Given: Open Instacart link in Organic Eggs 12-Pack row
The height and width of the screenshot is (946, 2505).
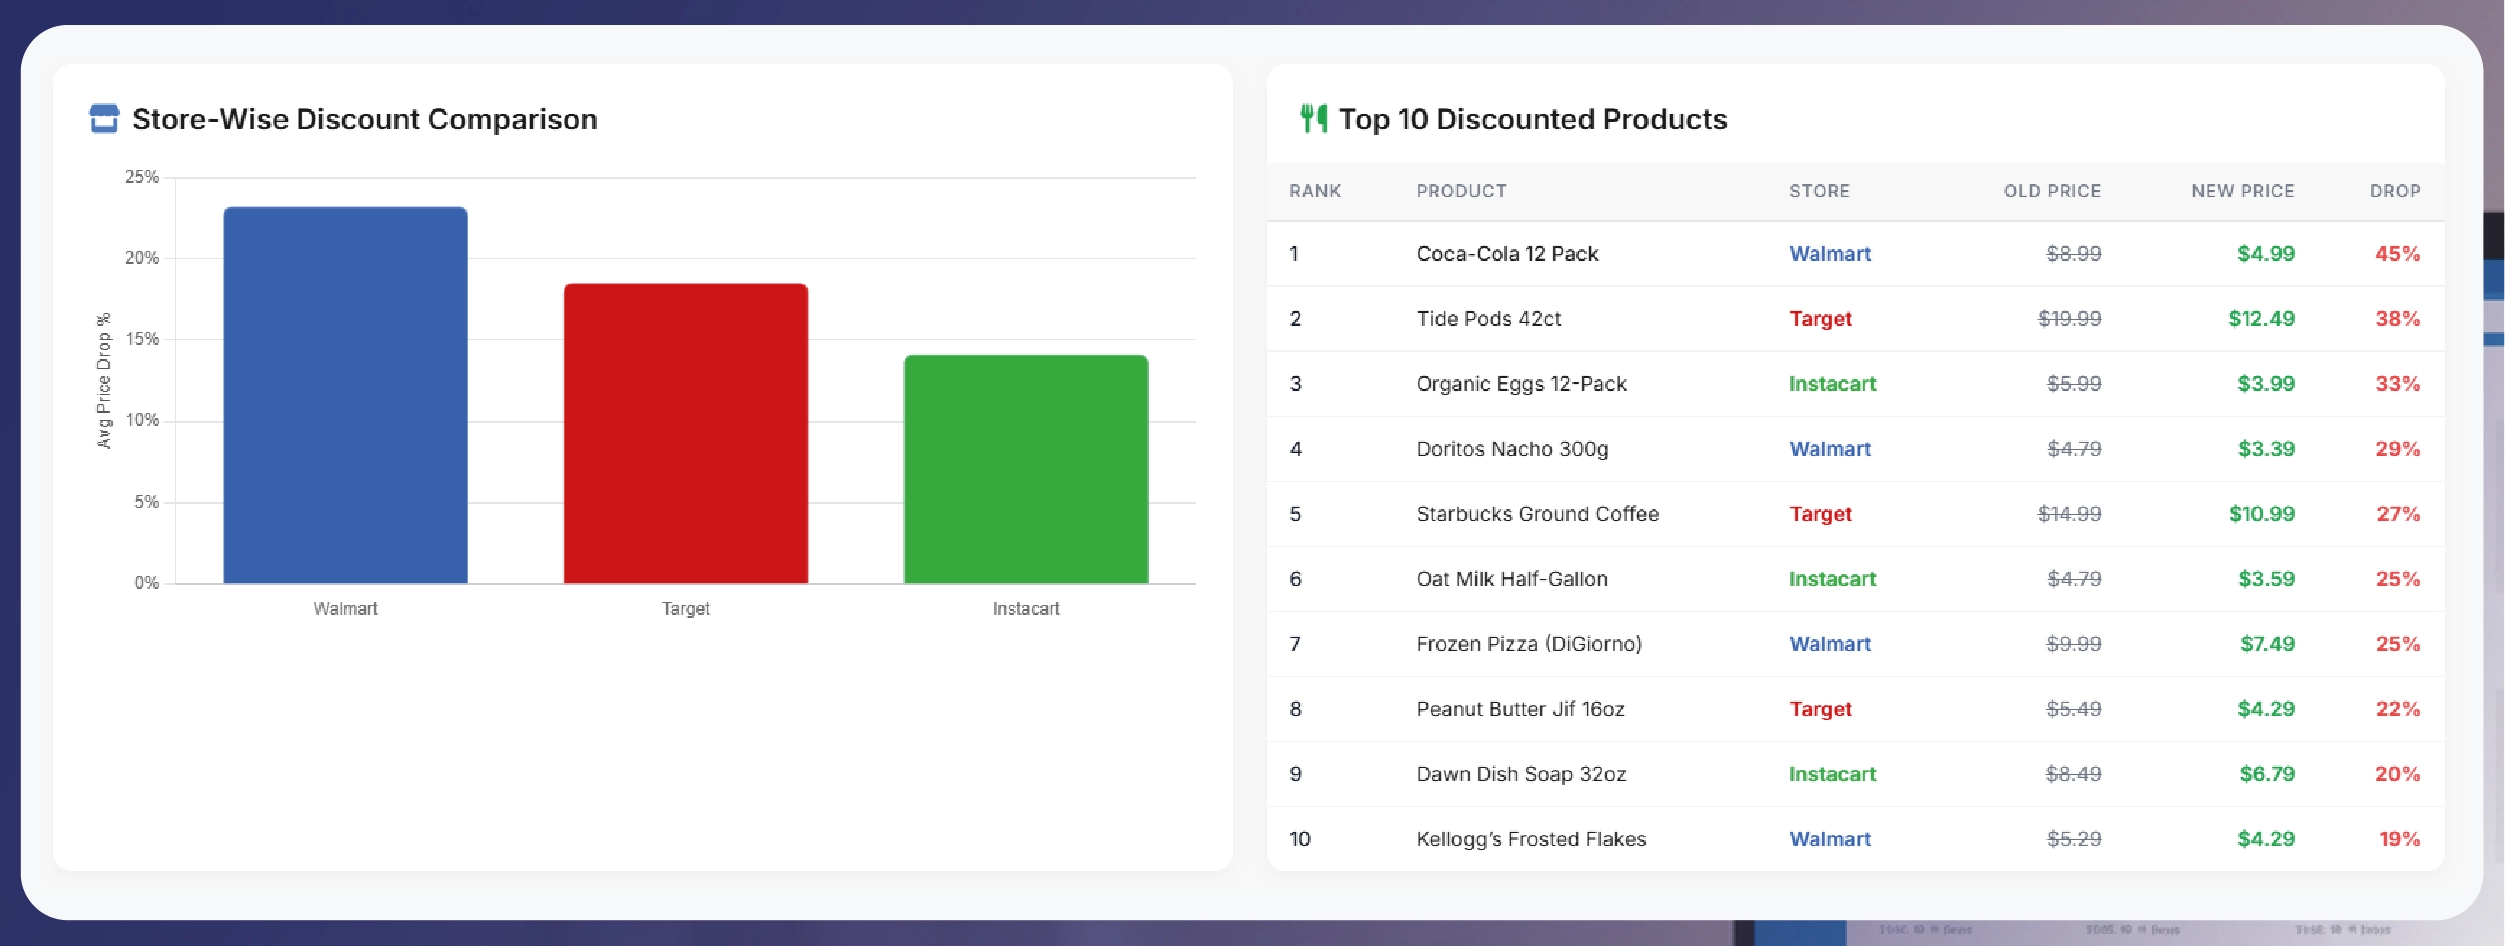Looking at the screenshot, I should (1832, 384).
